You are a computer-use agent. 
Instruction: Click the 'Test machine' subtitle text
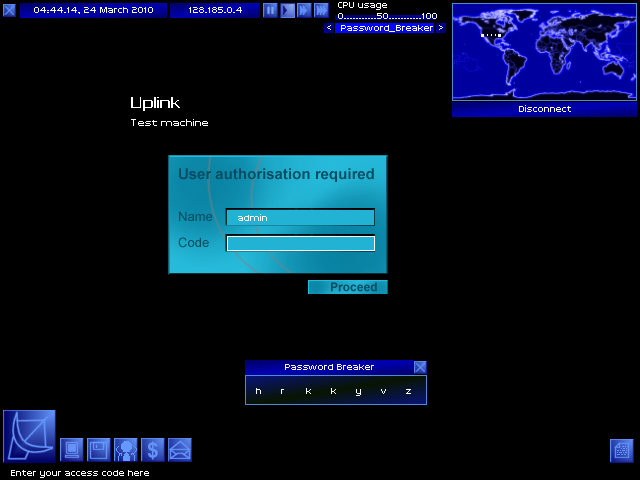(169, 123)
